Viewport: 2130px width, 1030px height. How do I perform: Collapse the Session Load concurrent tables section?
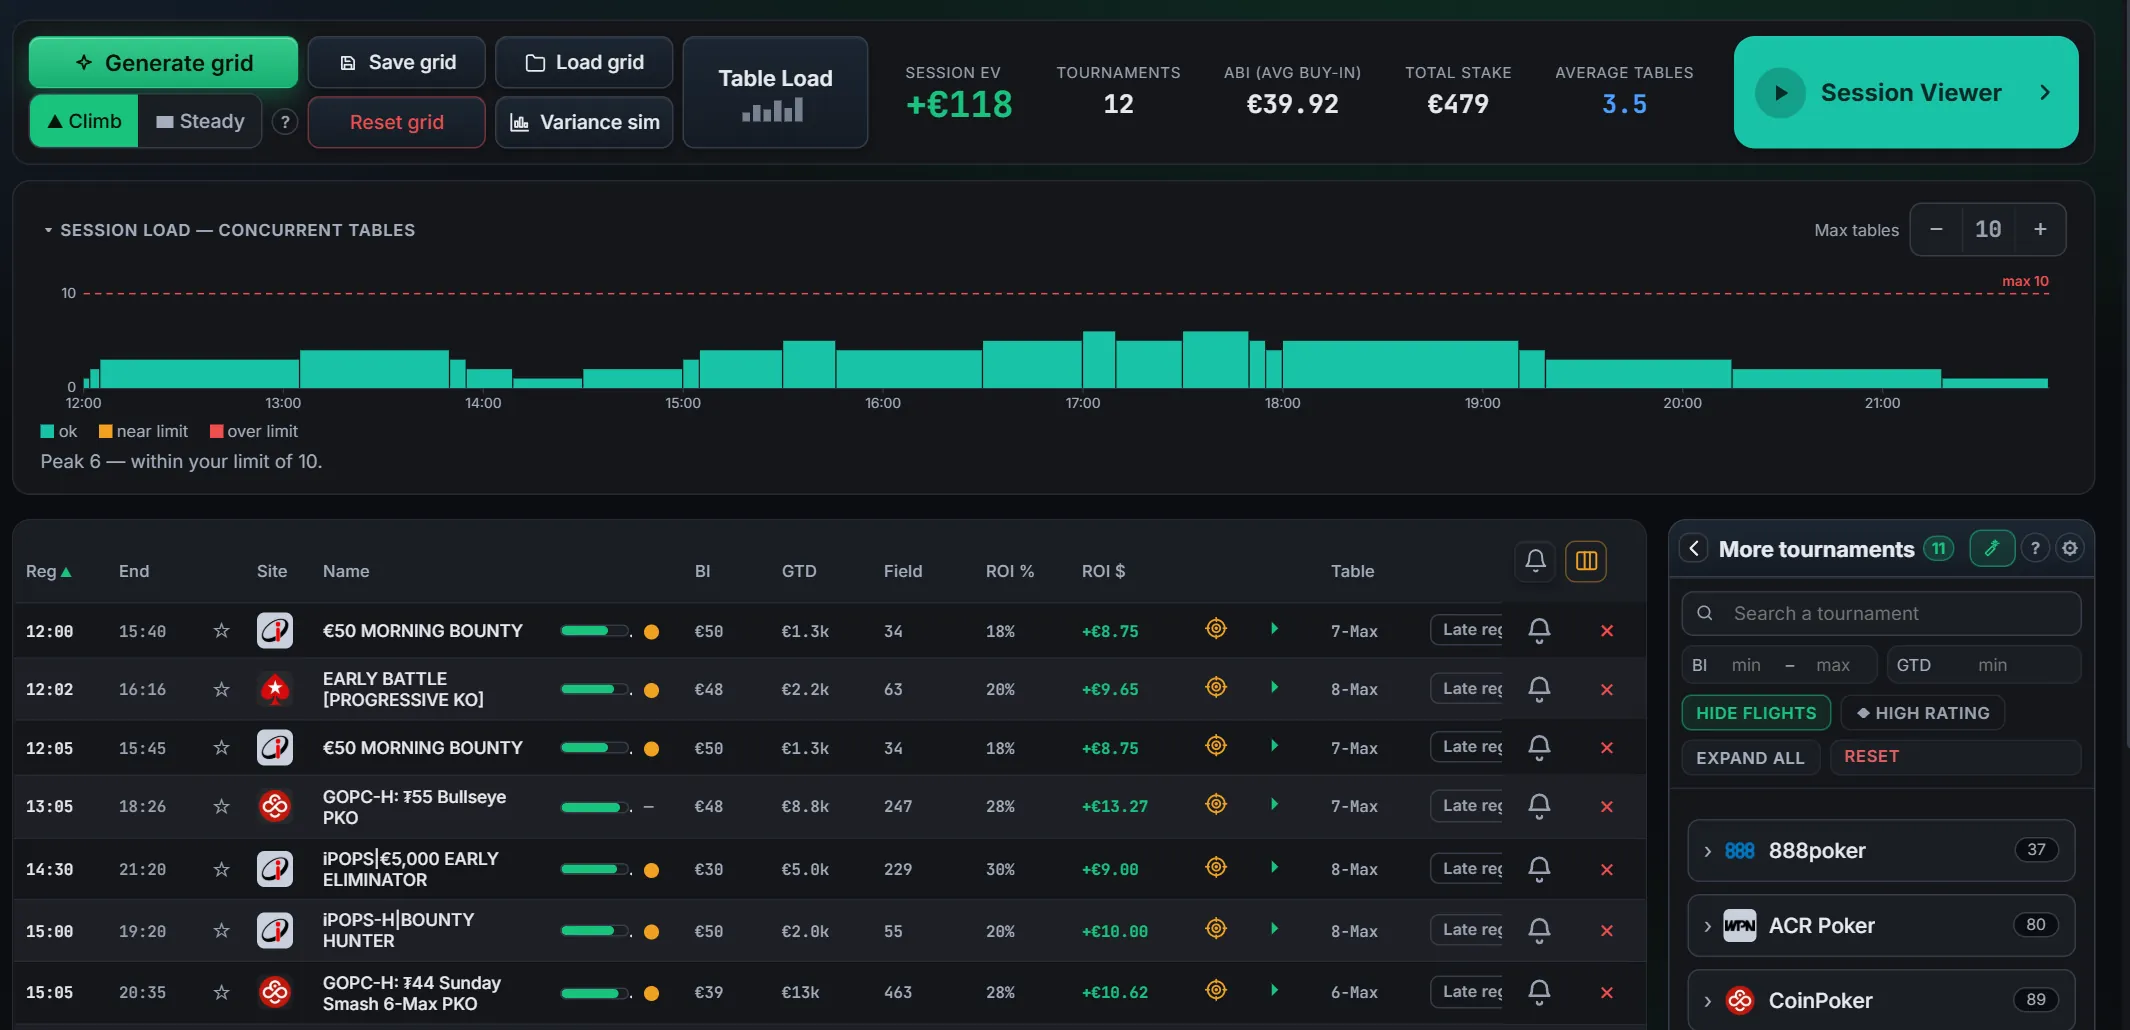coord(228,230)
